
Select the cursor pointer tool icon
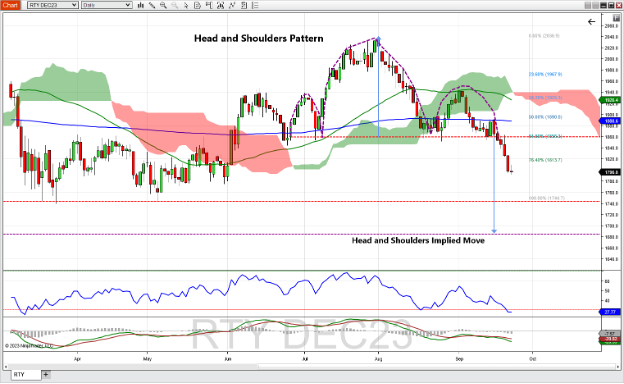coord(186,6)
